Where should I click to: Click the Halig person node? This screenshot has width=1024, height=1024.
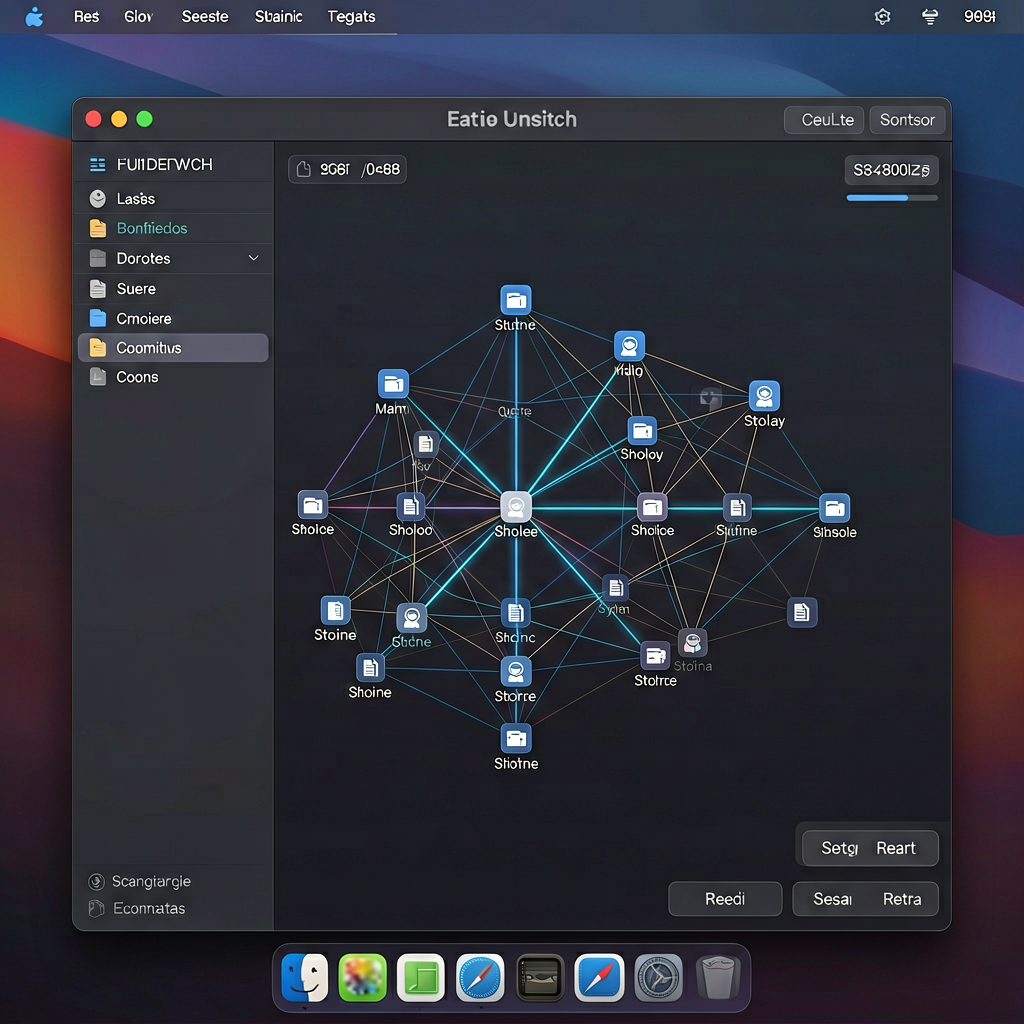coord(629,345)
